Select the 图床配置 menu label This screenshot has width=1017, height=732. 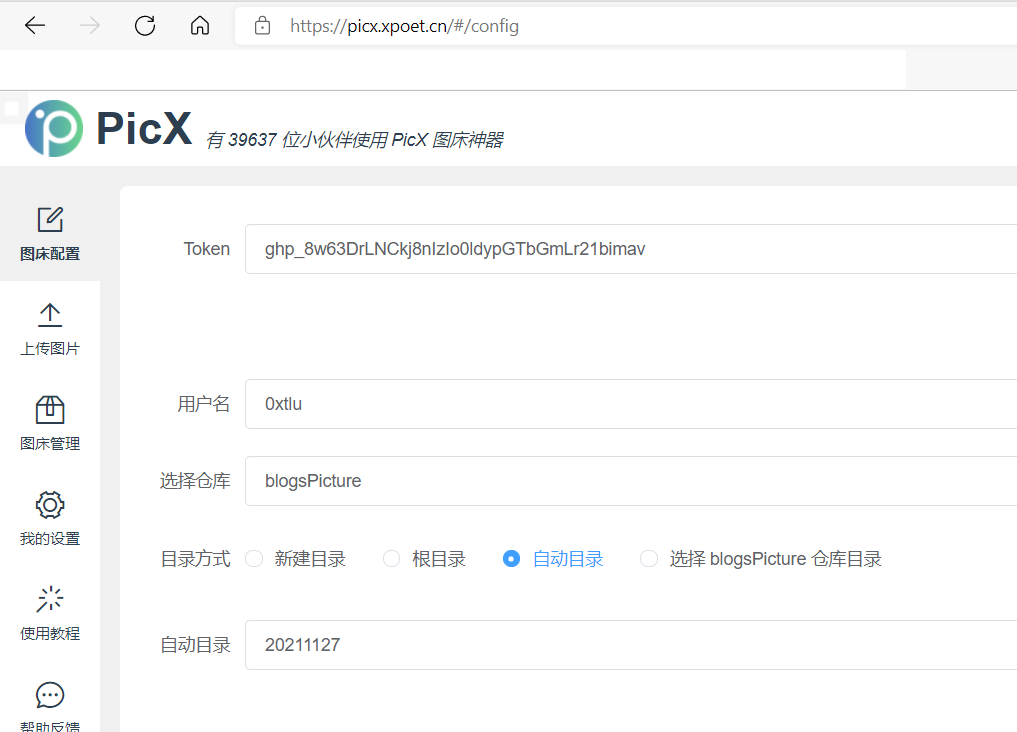50,254
